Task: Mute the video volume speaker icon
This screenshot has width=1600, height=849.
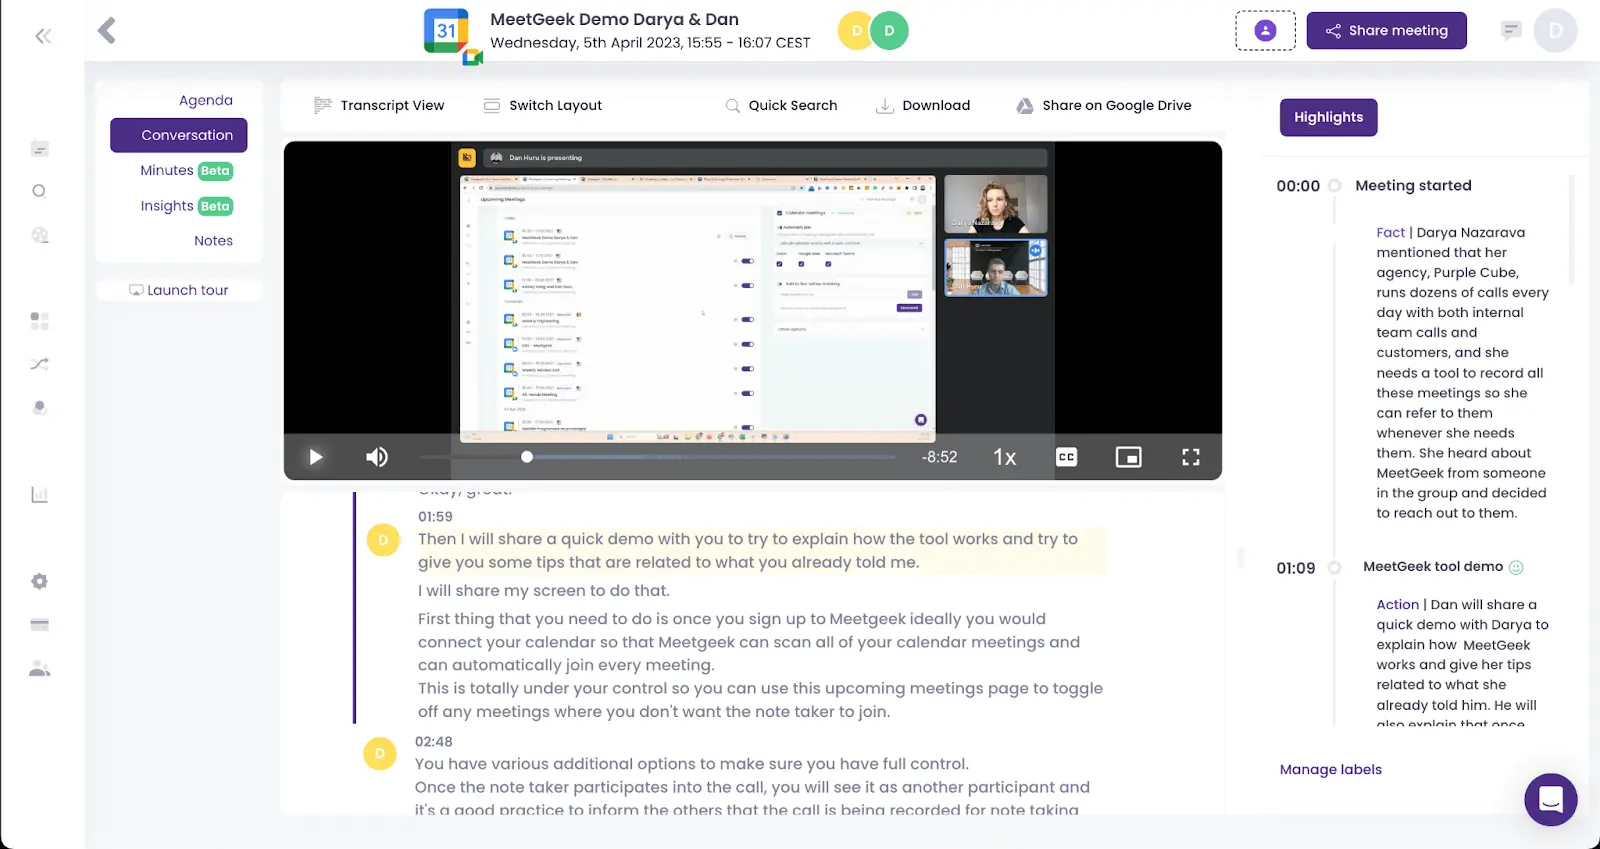Action: [x=377, y=457]
